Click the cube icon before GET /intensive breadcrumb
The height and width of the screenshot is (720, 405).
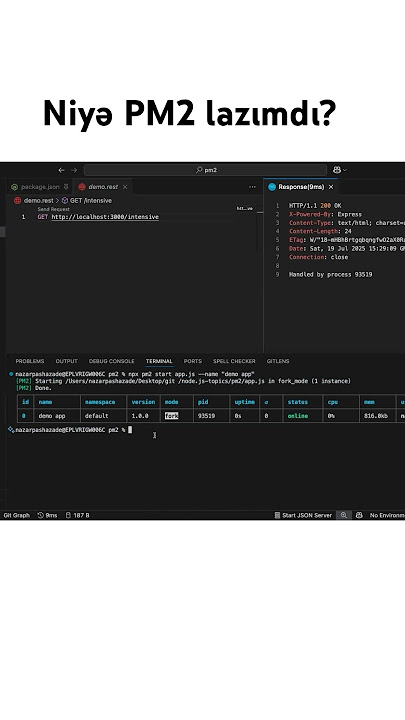(65, 201)
